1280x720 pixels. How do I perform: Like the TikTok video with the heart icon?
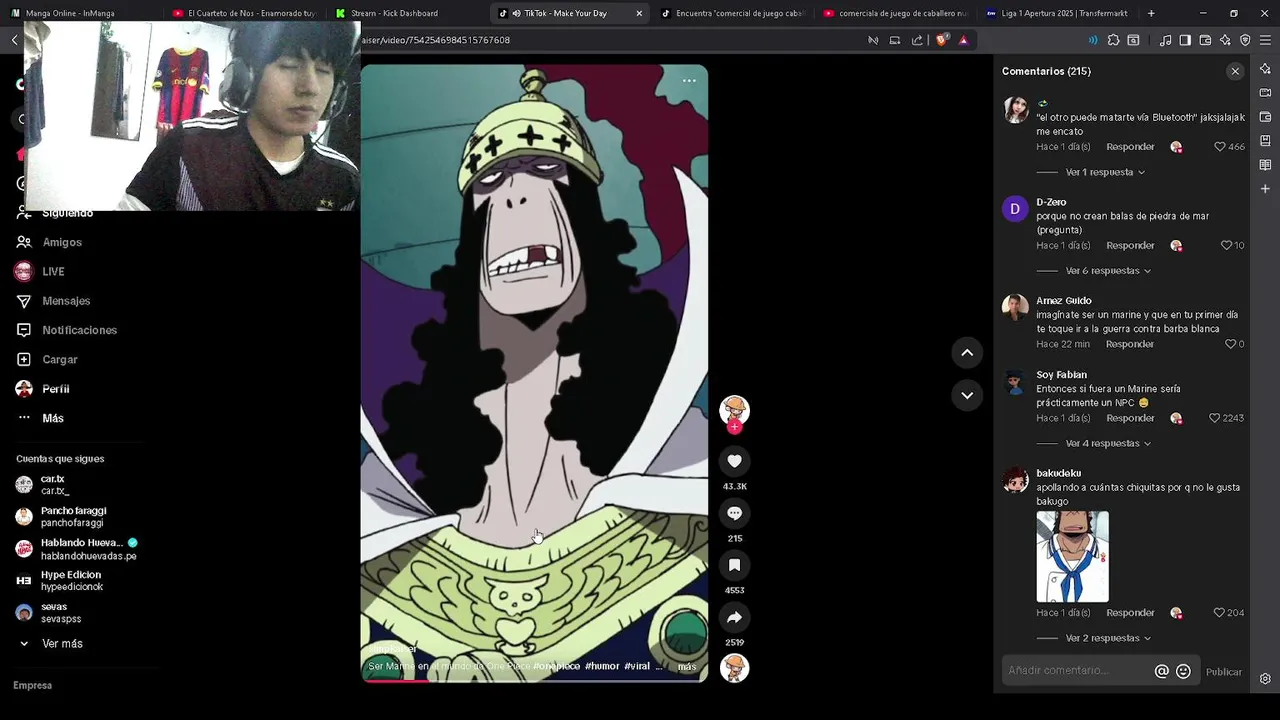[734, 461]
